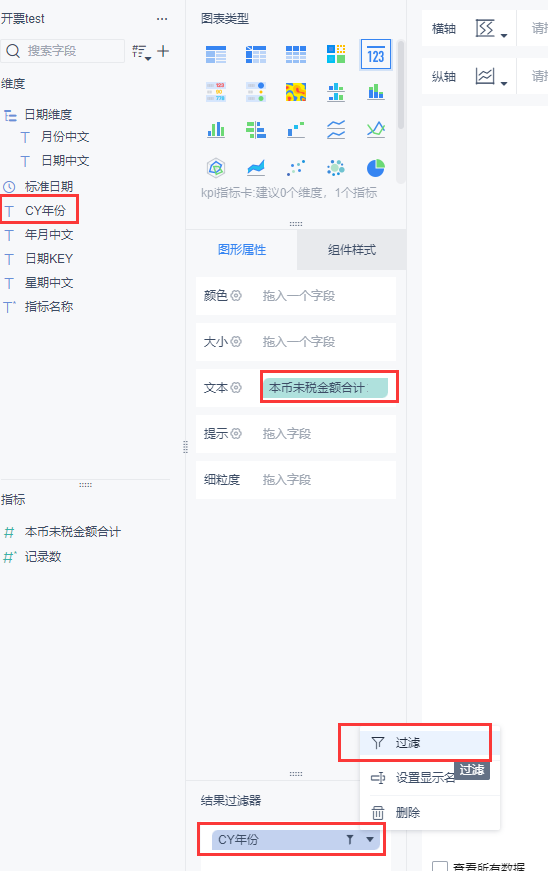Image resolution: width=548 pixels, height=871 pixels.
Task: Select the 指标名称 dimension field
Action: 49,306
